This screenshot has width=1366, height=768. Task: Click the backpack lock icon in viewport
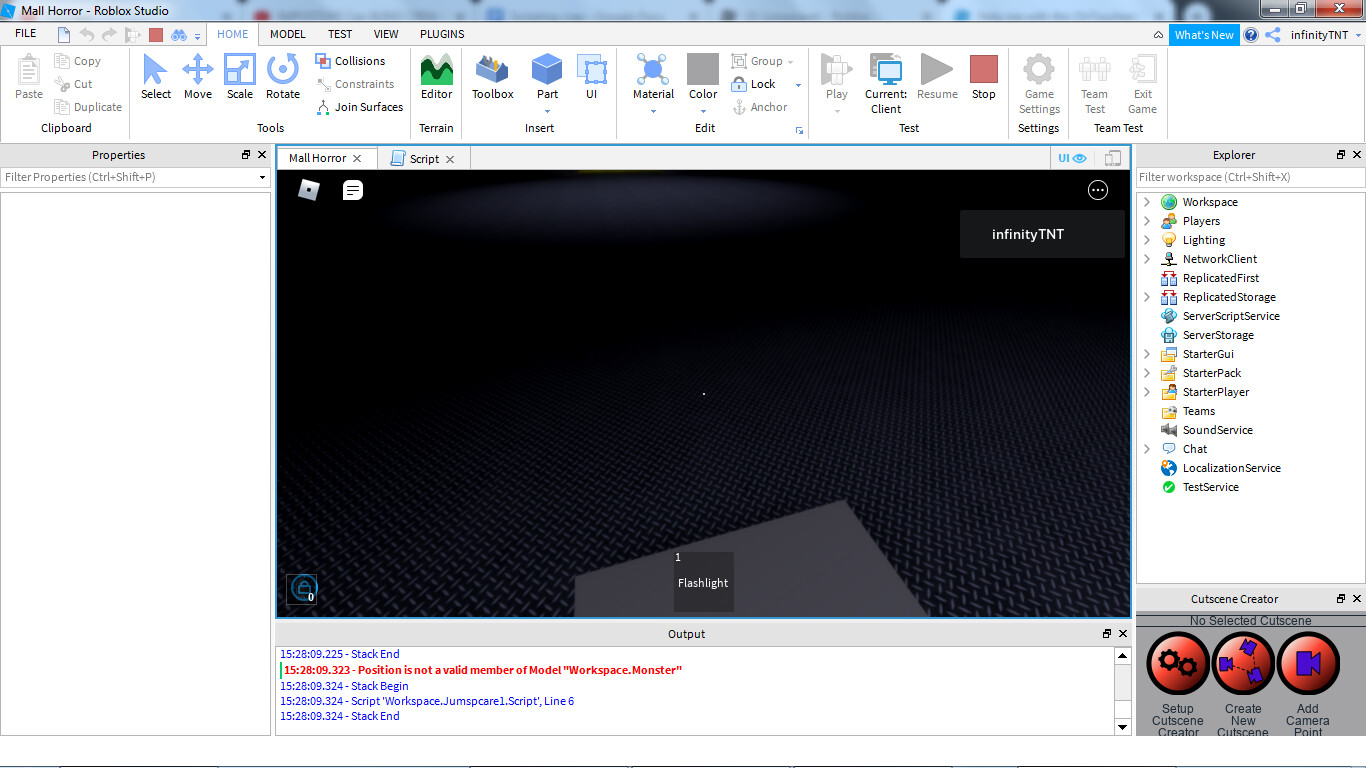303,589
